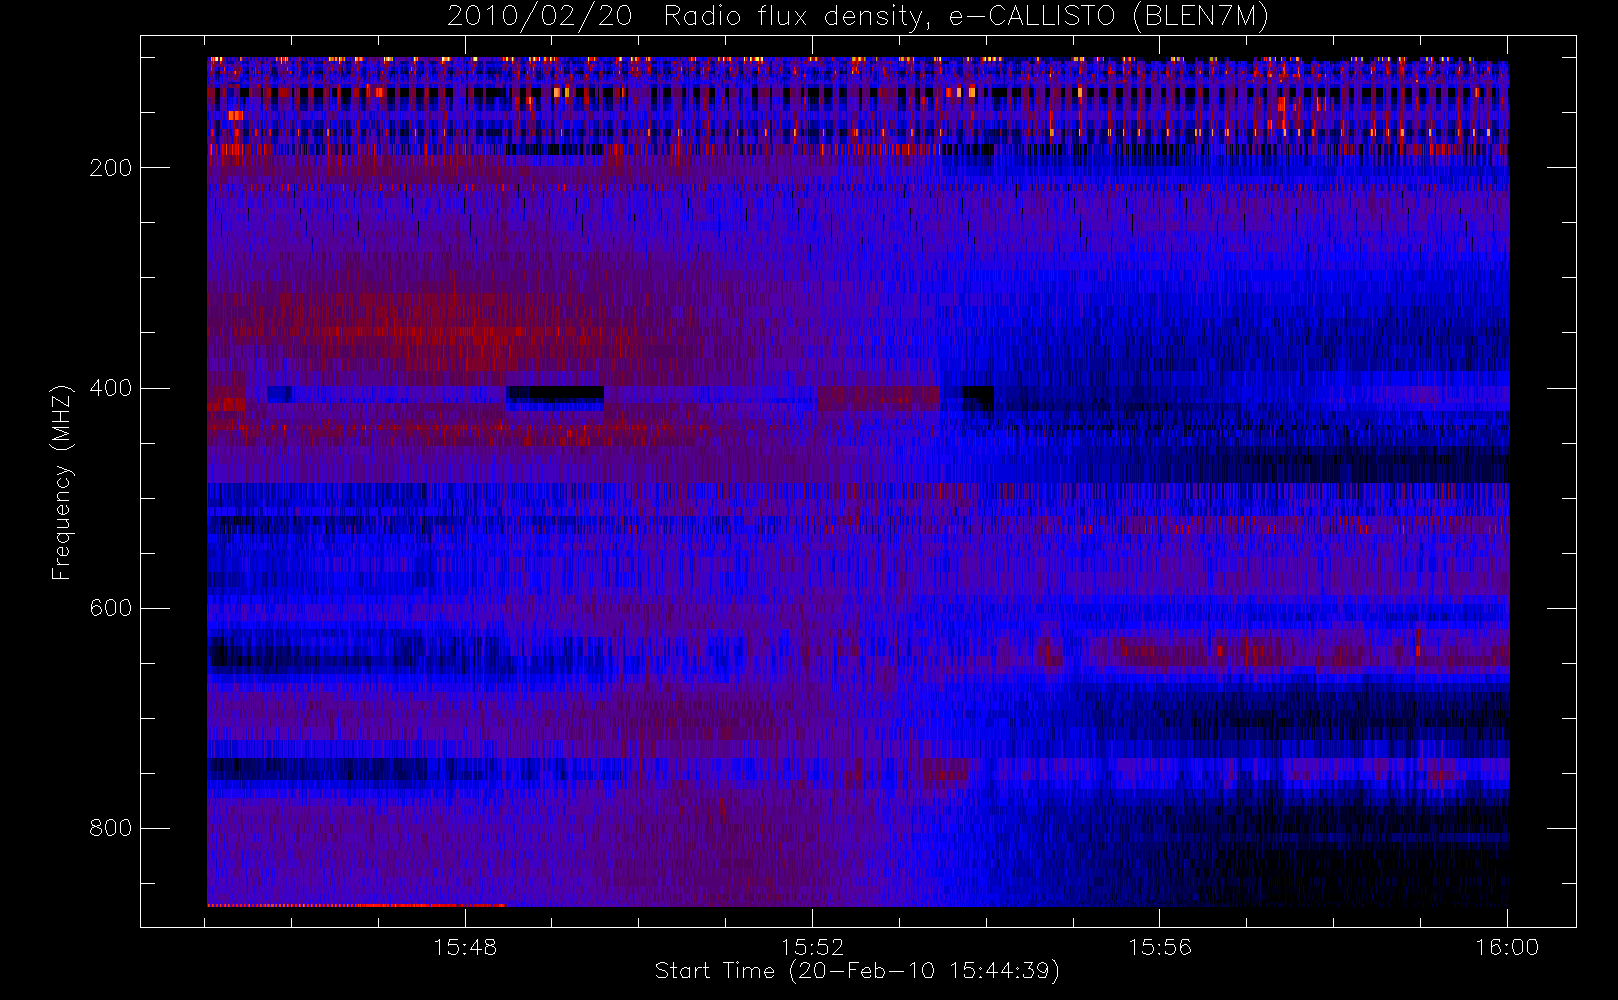Select the 'Frequency (MHZ)' y-axis label

pyautogui.click(x=62, y=482)
